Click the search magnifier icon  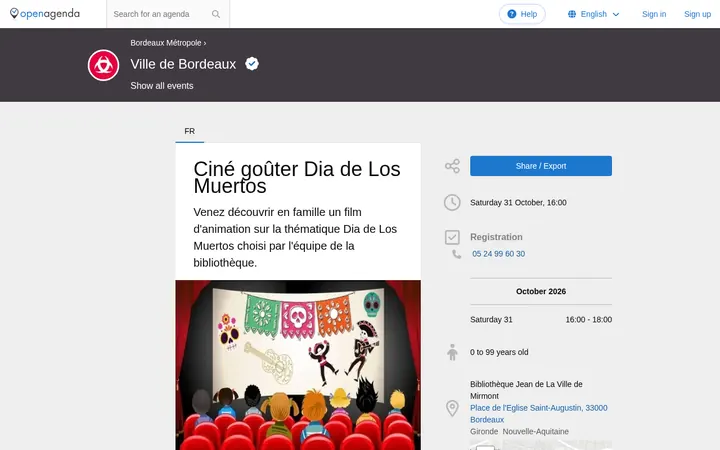[x=216, y=14]
